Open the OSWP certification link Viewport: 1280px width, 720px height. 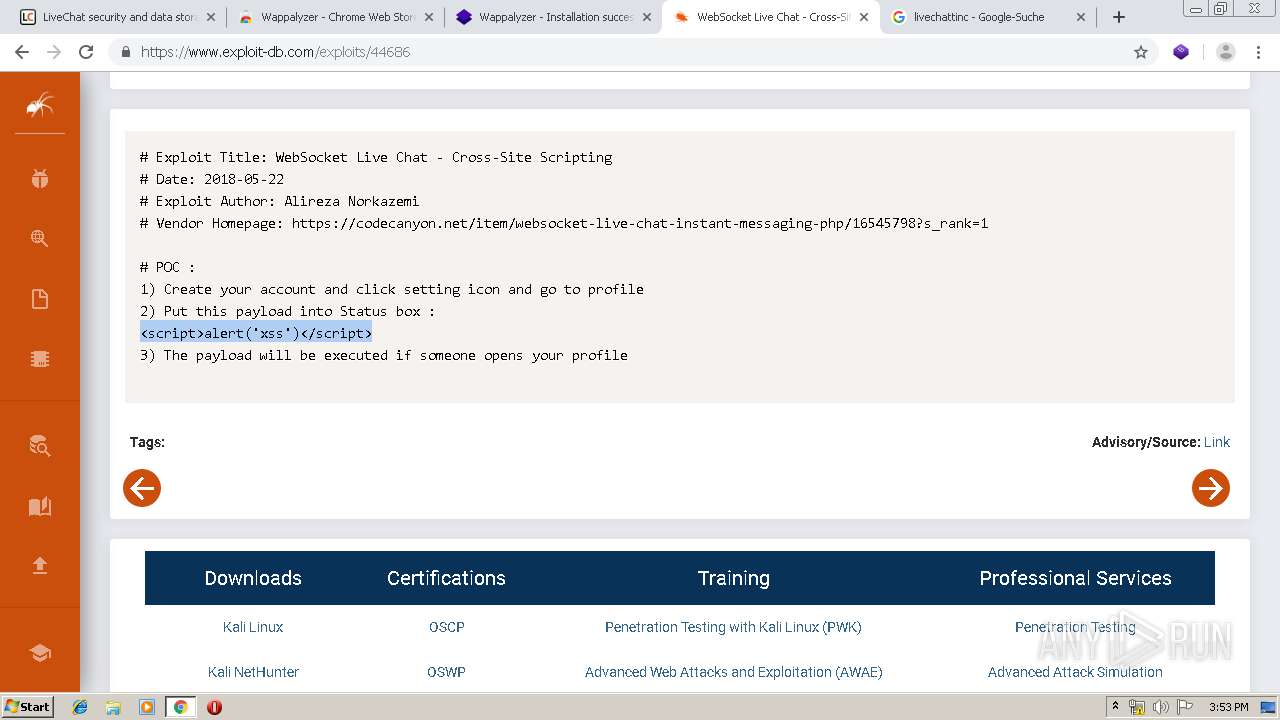tap(447, 672)
